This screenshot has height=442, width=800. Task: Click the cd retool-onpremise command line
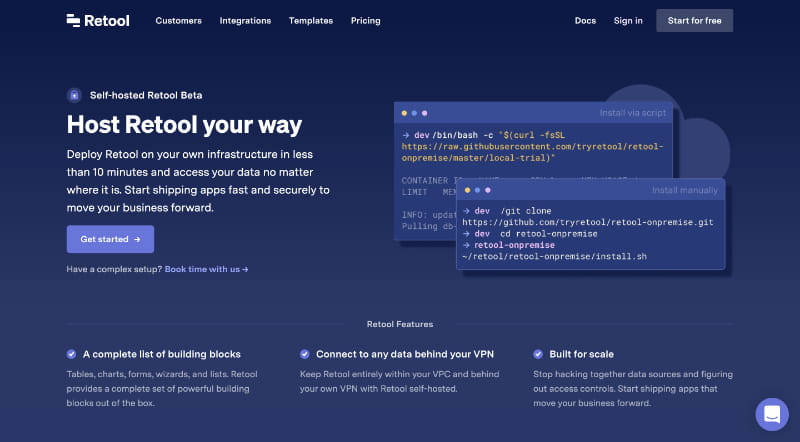[x=530, y=234]
